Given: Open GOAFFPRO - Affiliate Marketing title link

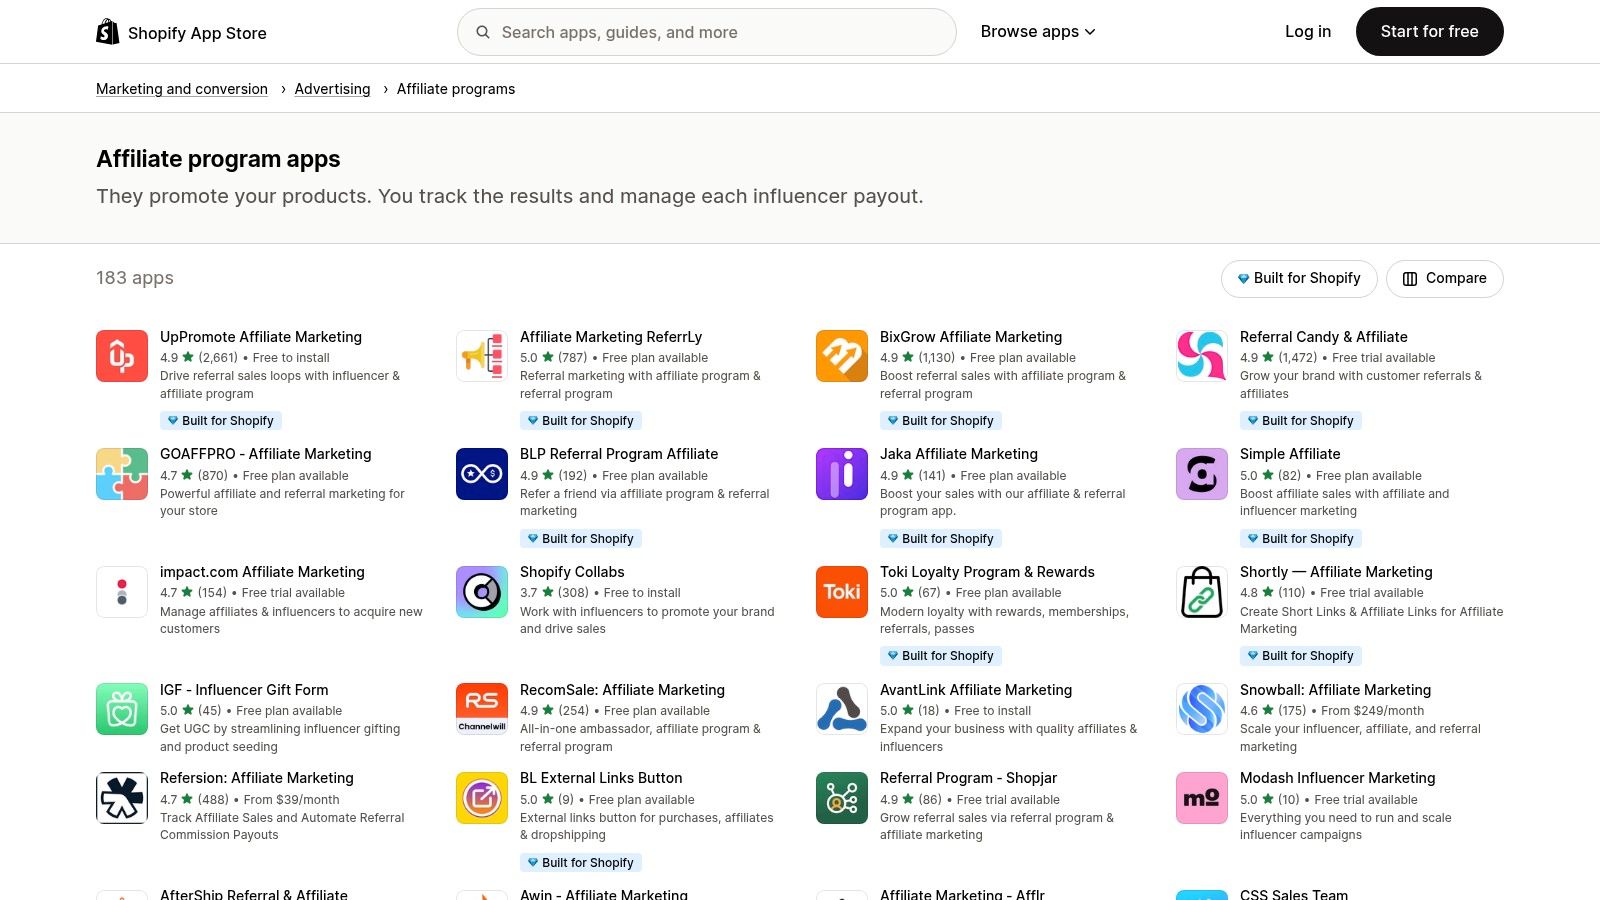Looking at the screenshot, I should pyautogui.click(x=266, y=454).
